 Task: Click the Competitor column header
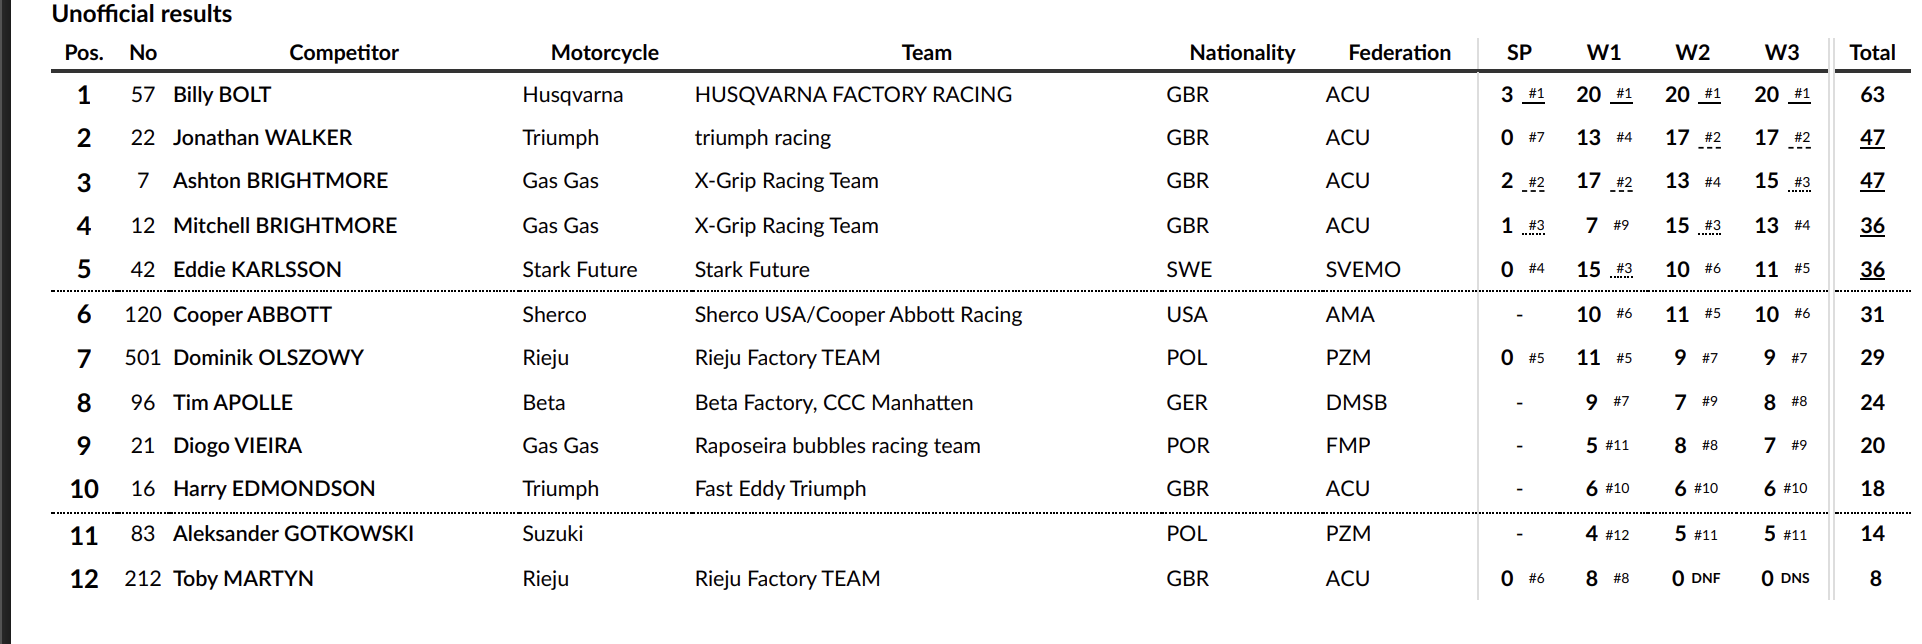[343, 53]
